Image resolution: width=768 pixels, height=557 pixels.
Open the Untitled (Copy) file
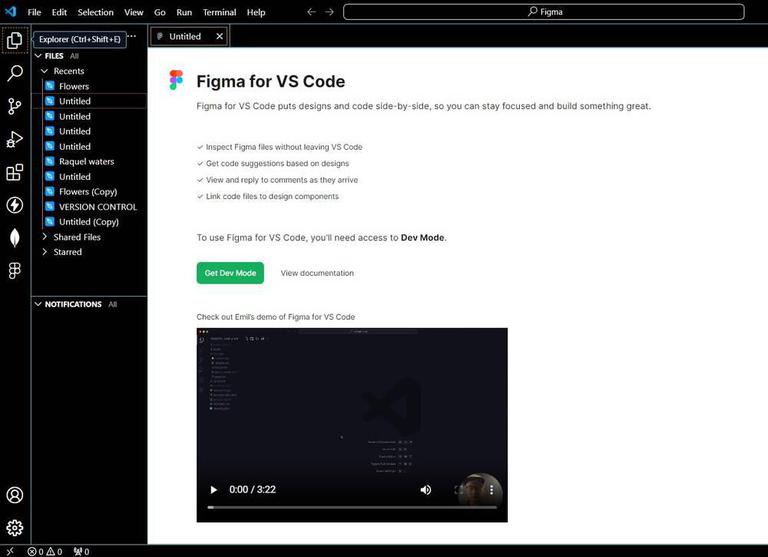90,222
